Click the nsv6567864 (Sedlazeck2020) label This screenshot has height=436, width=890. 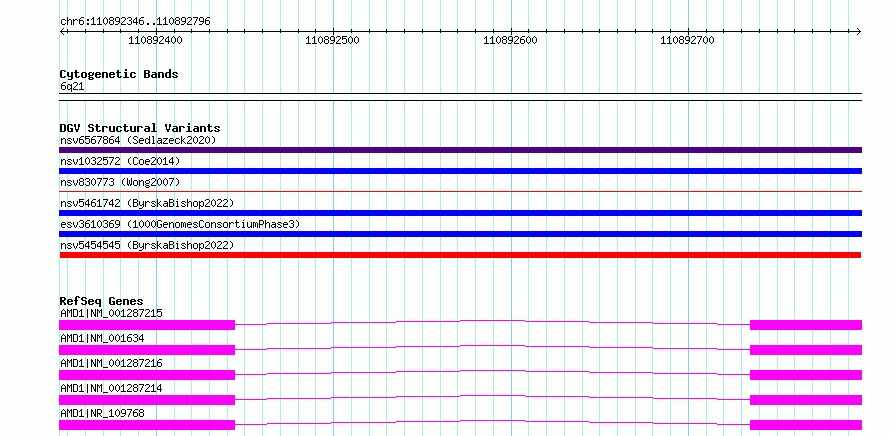(138, 140)
